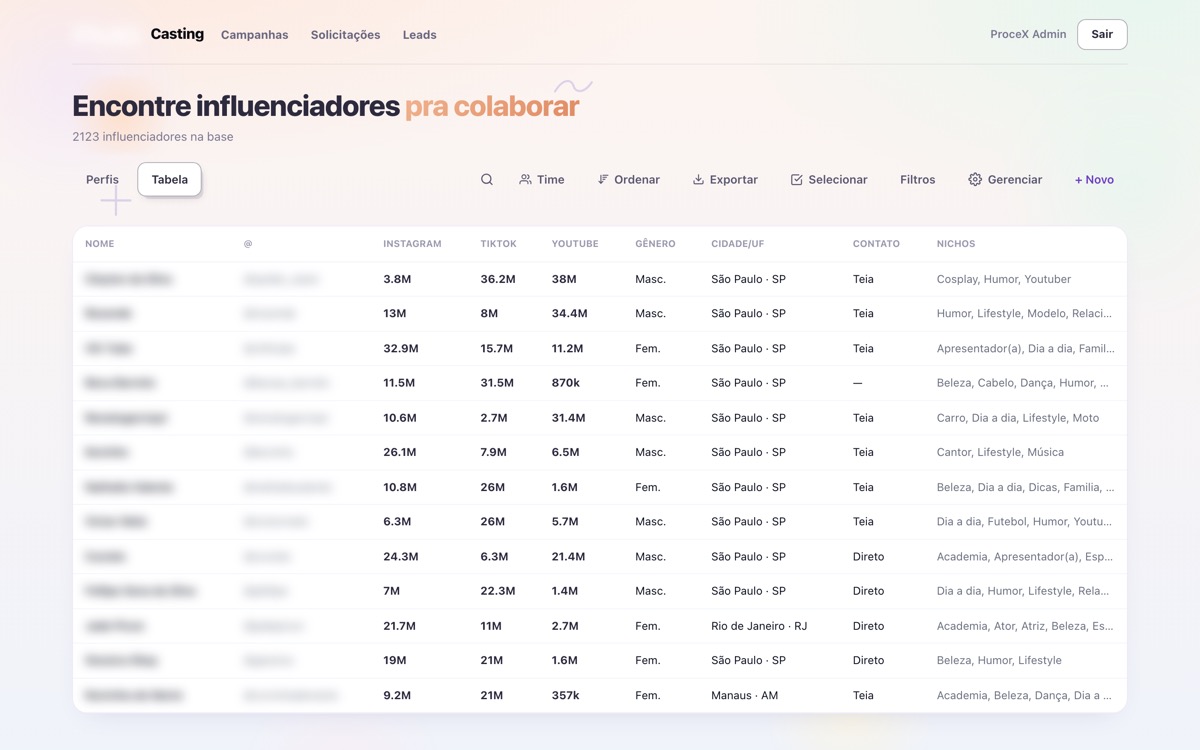Click the NICHOS column header
Image resolution: width=1200 pixels, height=750 pixels.
pyautogui.click(x=956, y=244)
